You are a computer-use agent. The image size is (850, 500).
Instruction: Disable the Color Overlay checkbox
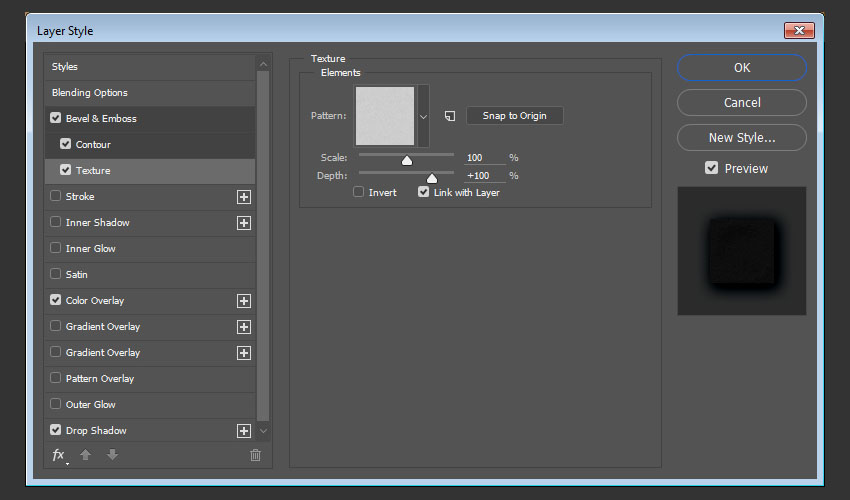click(x=55, y=300)
